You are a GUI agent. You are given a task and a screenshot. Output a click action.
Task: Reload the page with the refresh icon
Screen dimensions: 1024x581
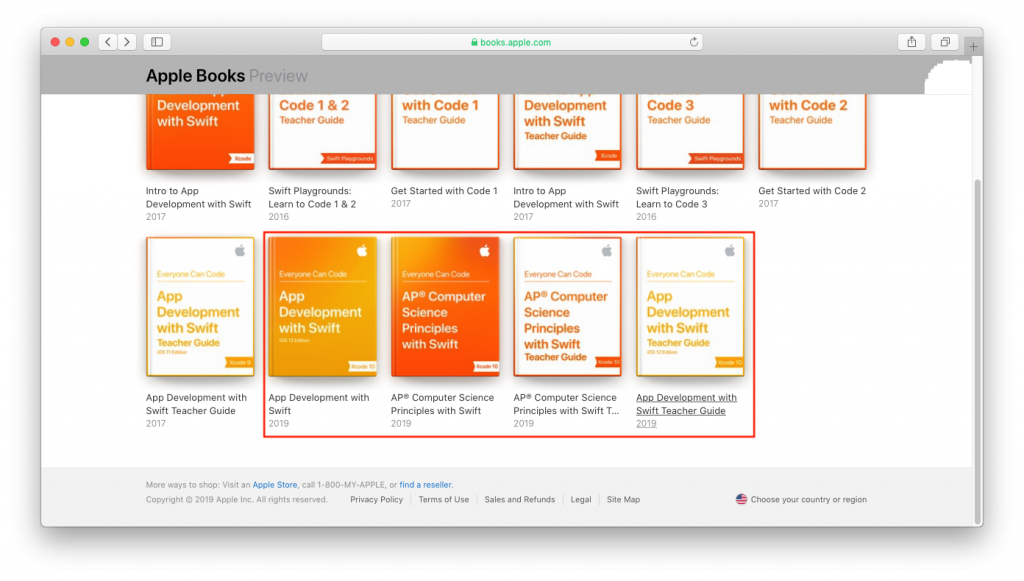[x=694, y=42]
